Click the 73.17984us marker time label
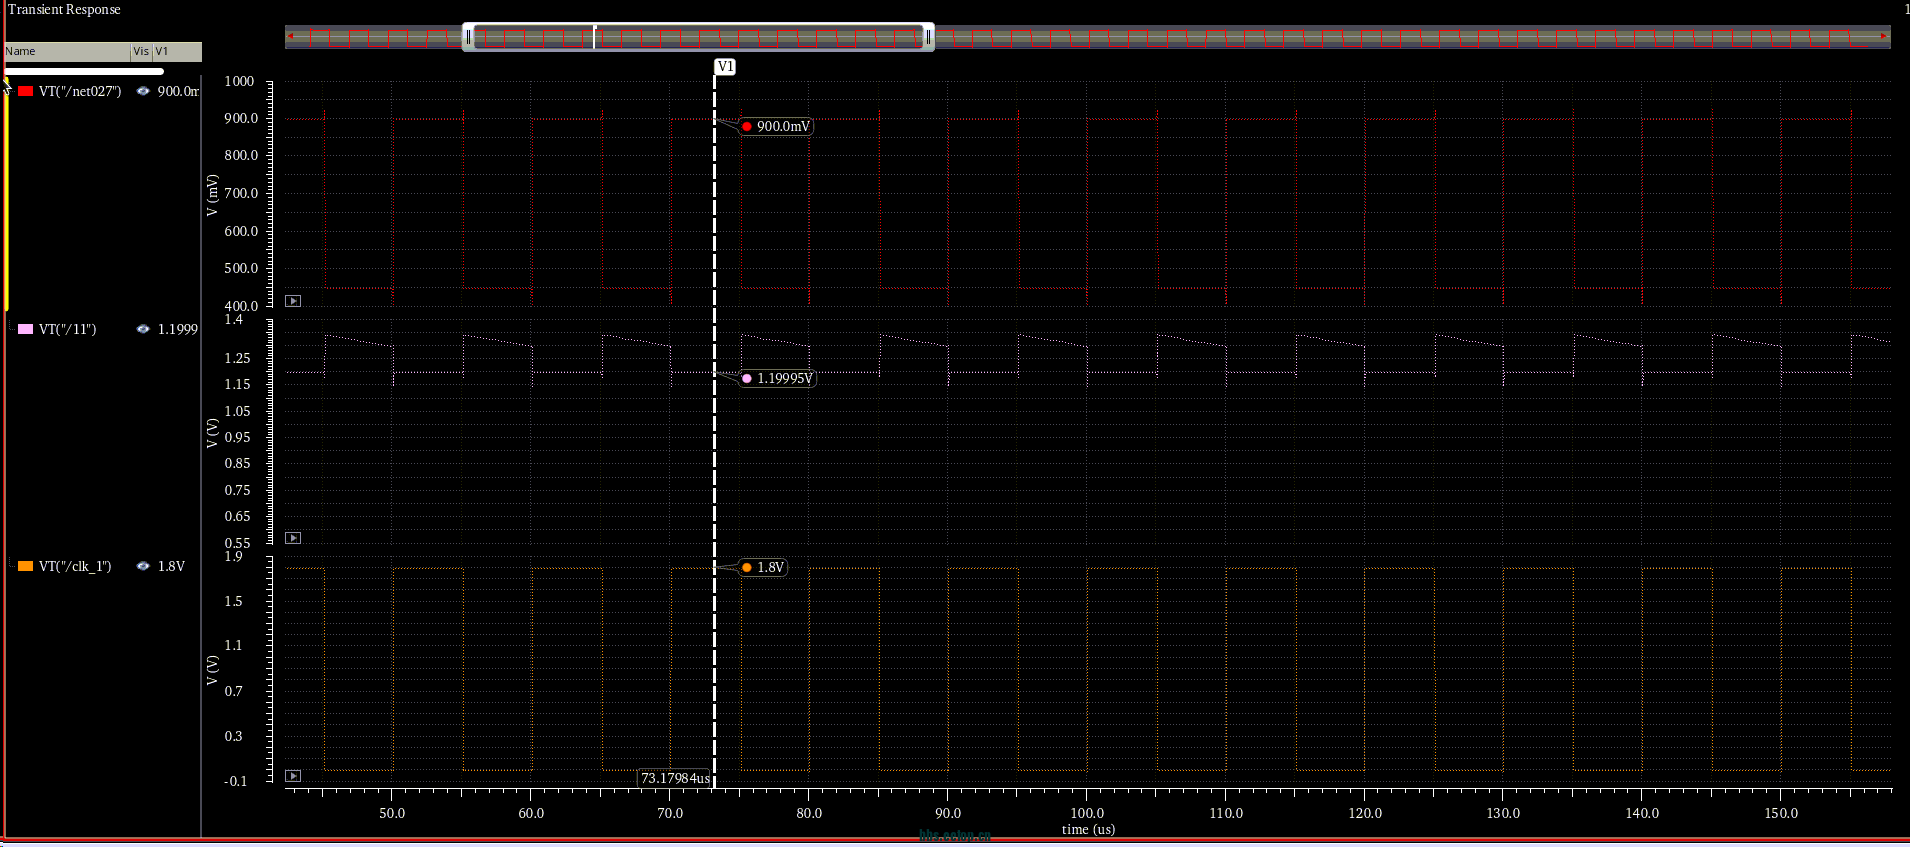 675,778
